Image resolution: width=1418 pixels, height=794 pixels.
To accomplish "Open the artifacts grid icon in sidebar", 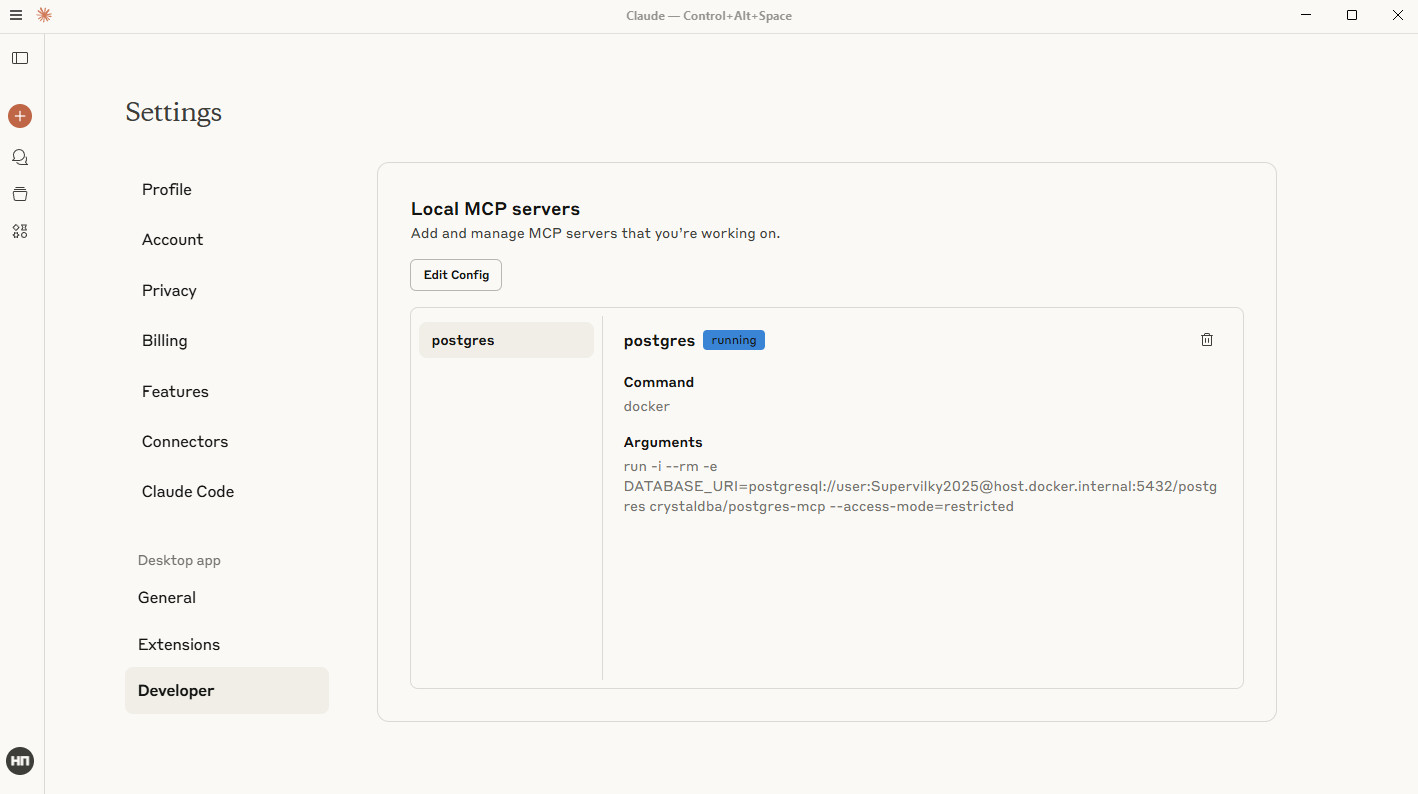I will coord(20,231).
